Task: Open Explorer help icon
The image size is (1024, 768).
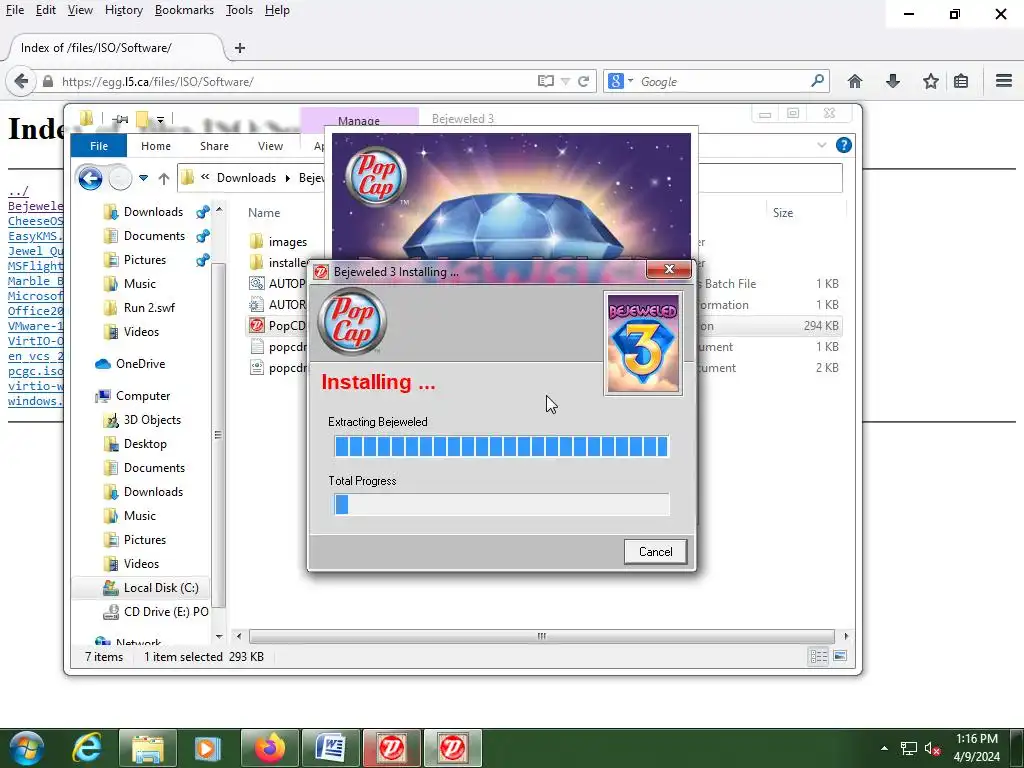Action: [x=843, y=145]
